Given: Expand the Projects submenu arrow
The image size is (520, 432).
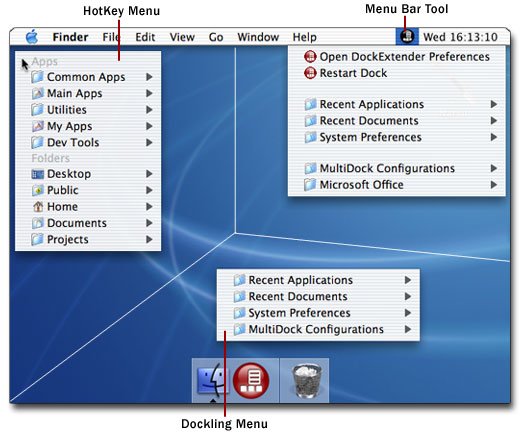Looking at the screenshot, I should pos(149,239).
